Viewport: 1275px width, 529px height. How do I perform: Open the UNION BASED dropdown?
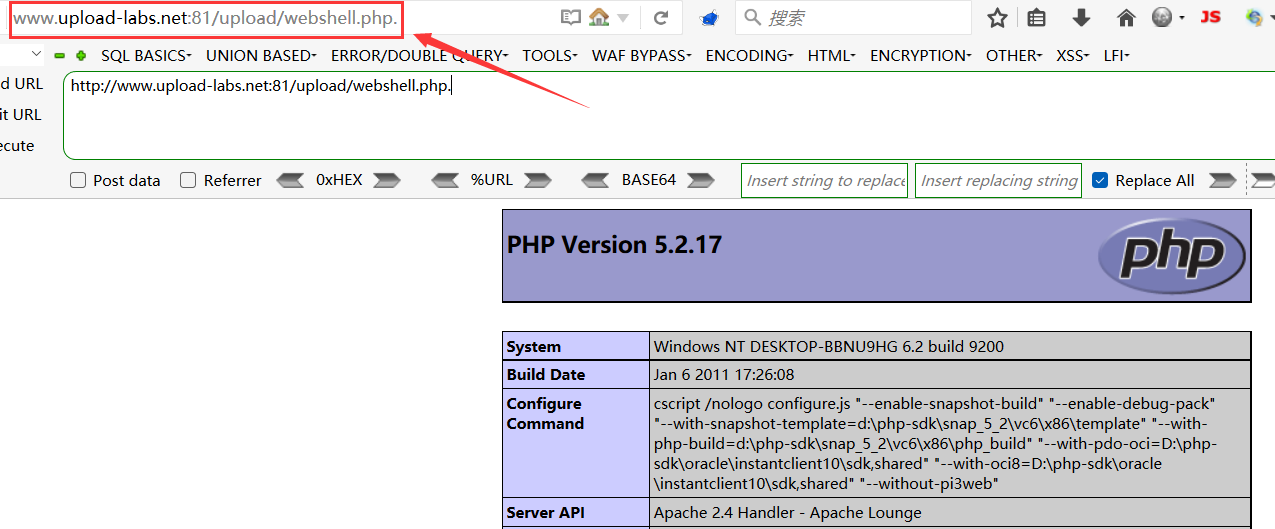point(261,56)
